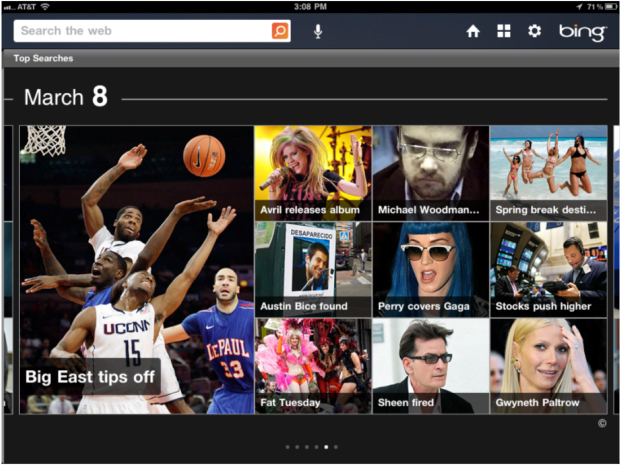Tap the orange search magnifier button
Viewport: 620px width, 465px height.
[x=280, y=31]
